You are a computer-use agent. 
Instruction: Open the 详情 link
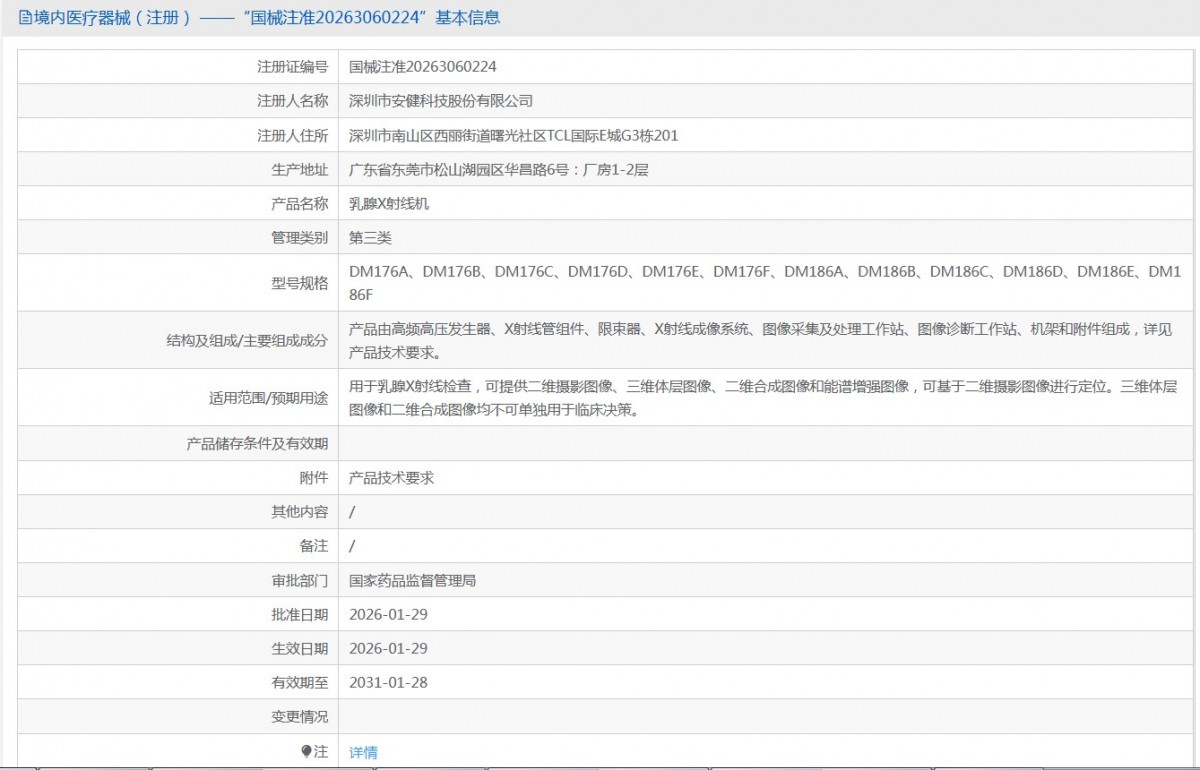pos(363,752)
